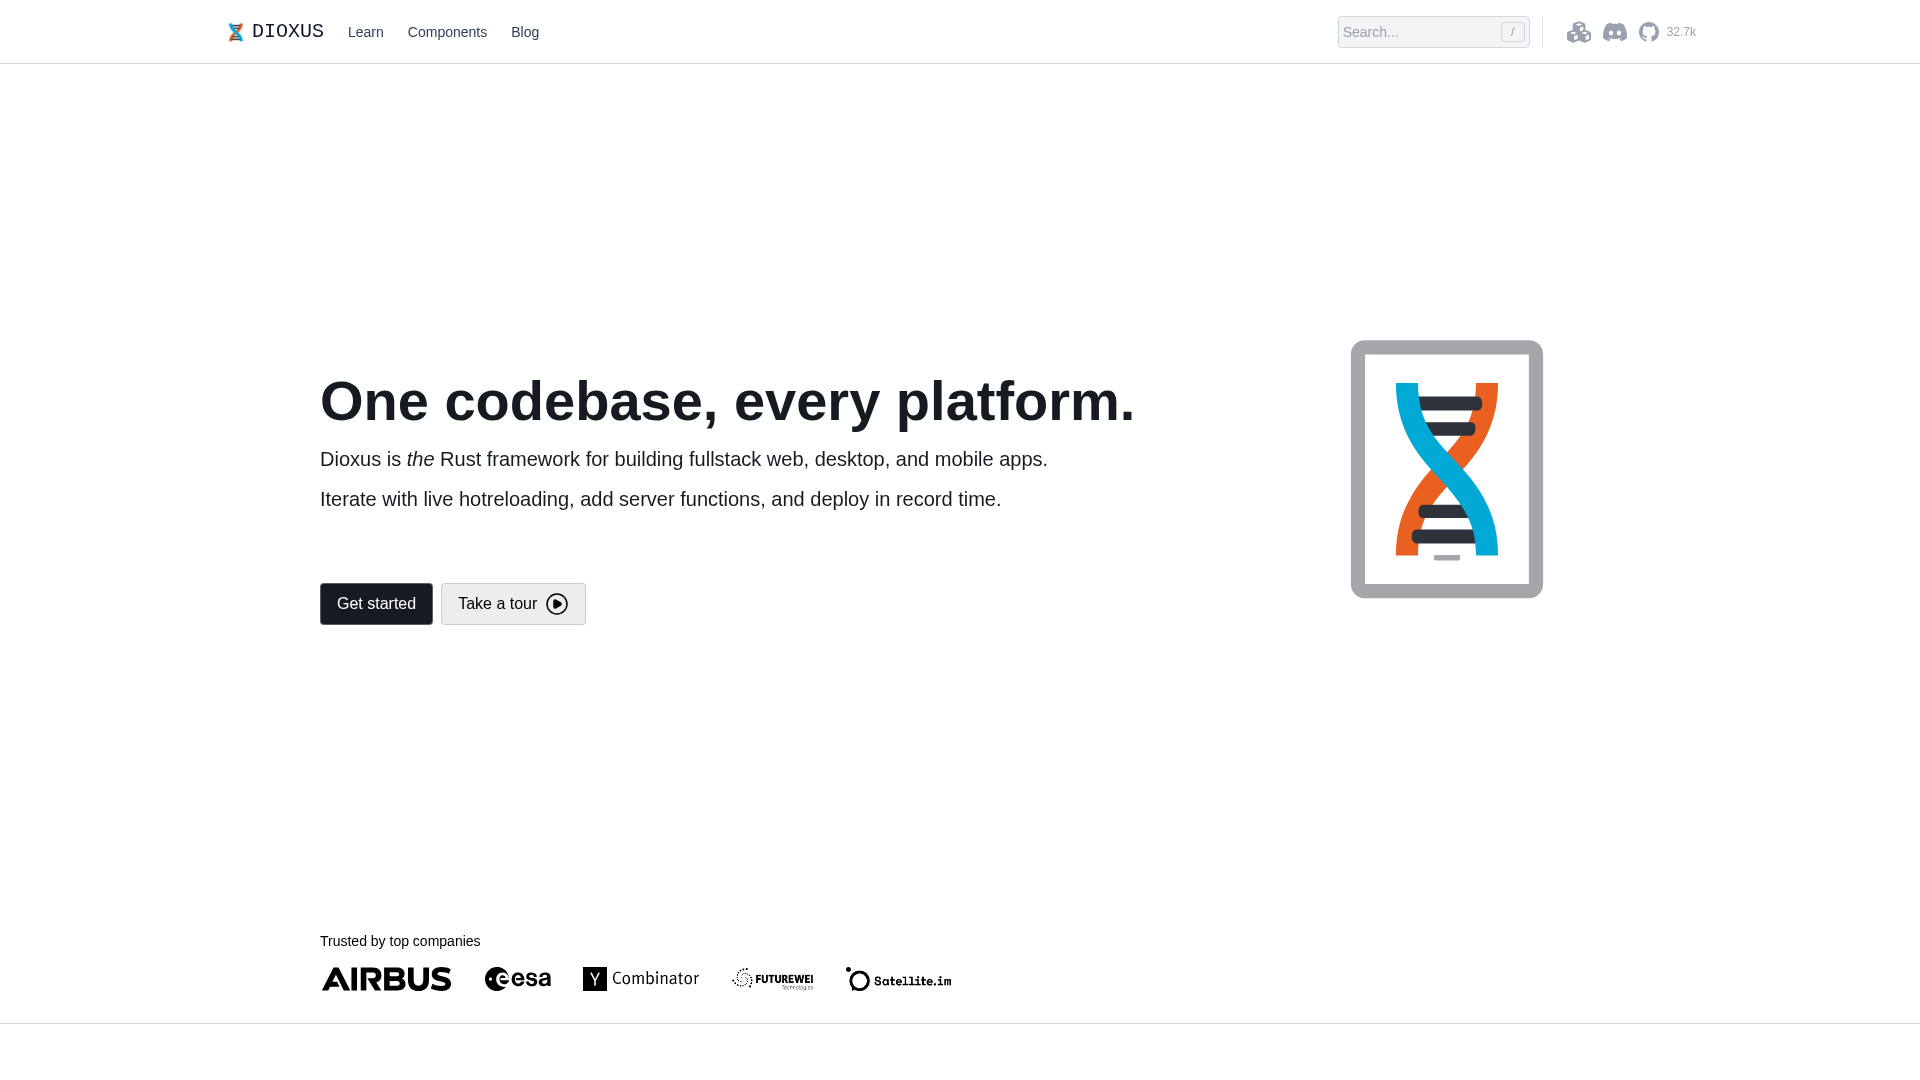Click the slash shortcut badge in search
The height and width of the screenshot is (1080, 1920).
click(x=1512, y=31)
